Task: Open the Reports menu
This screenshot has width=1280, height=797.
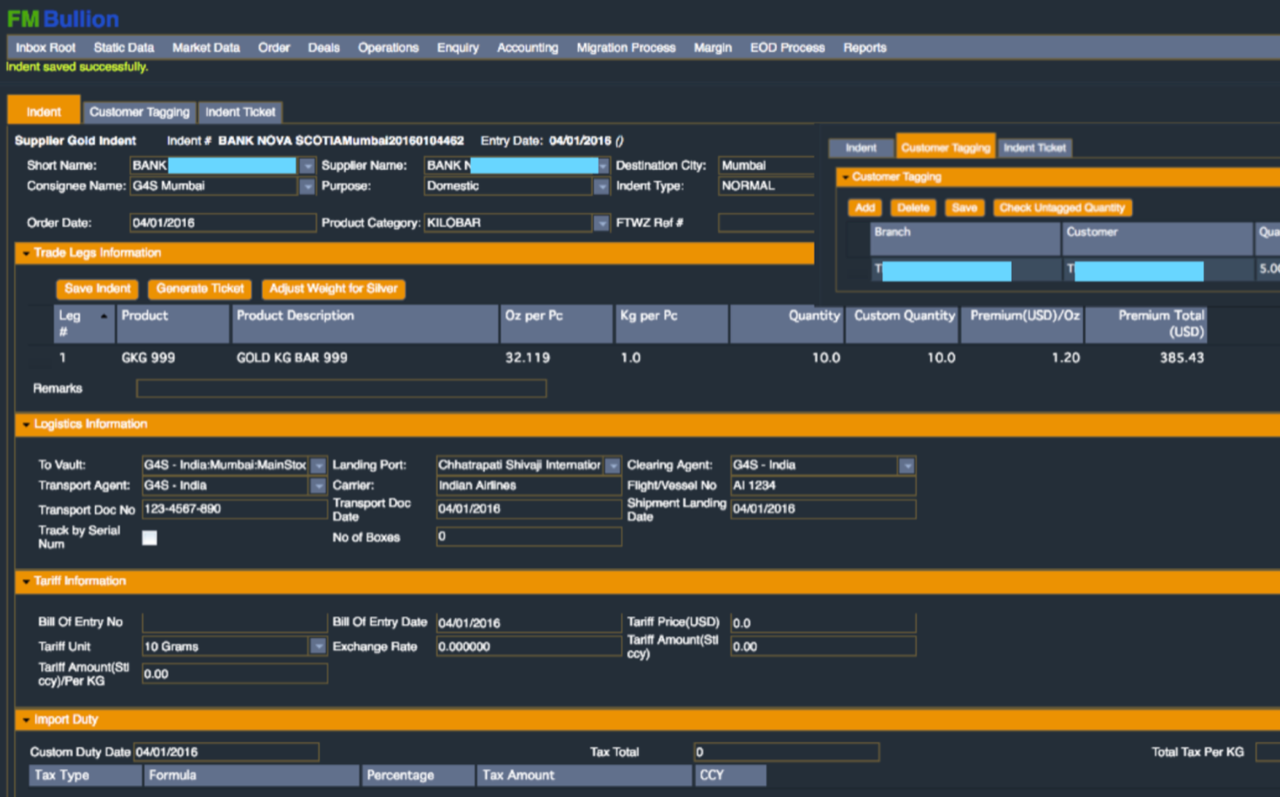Action: click(x=865, y=47)
